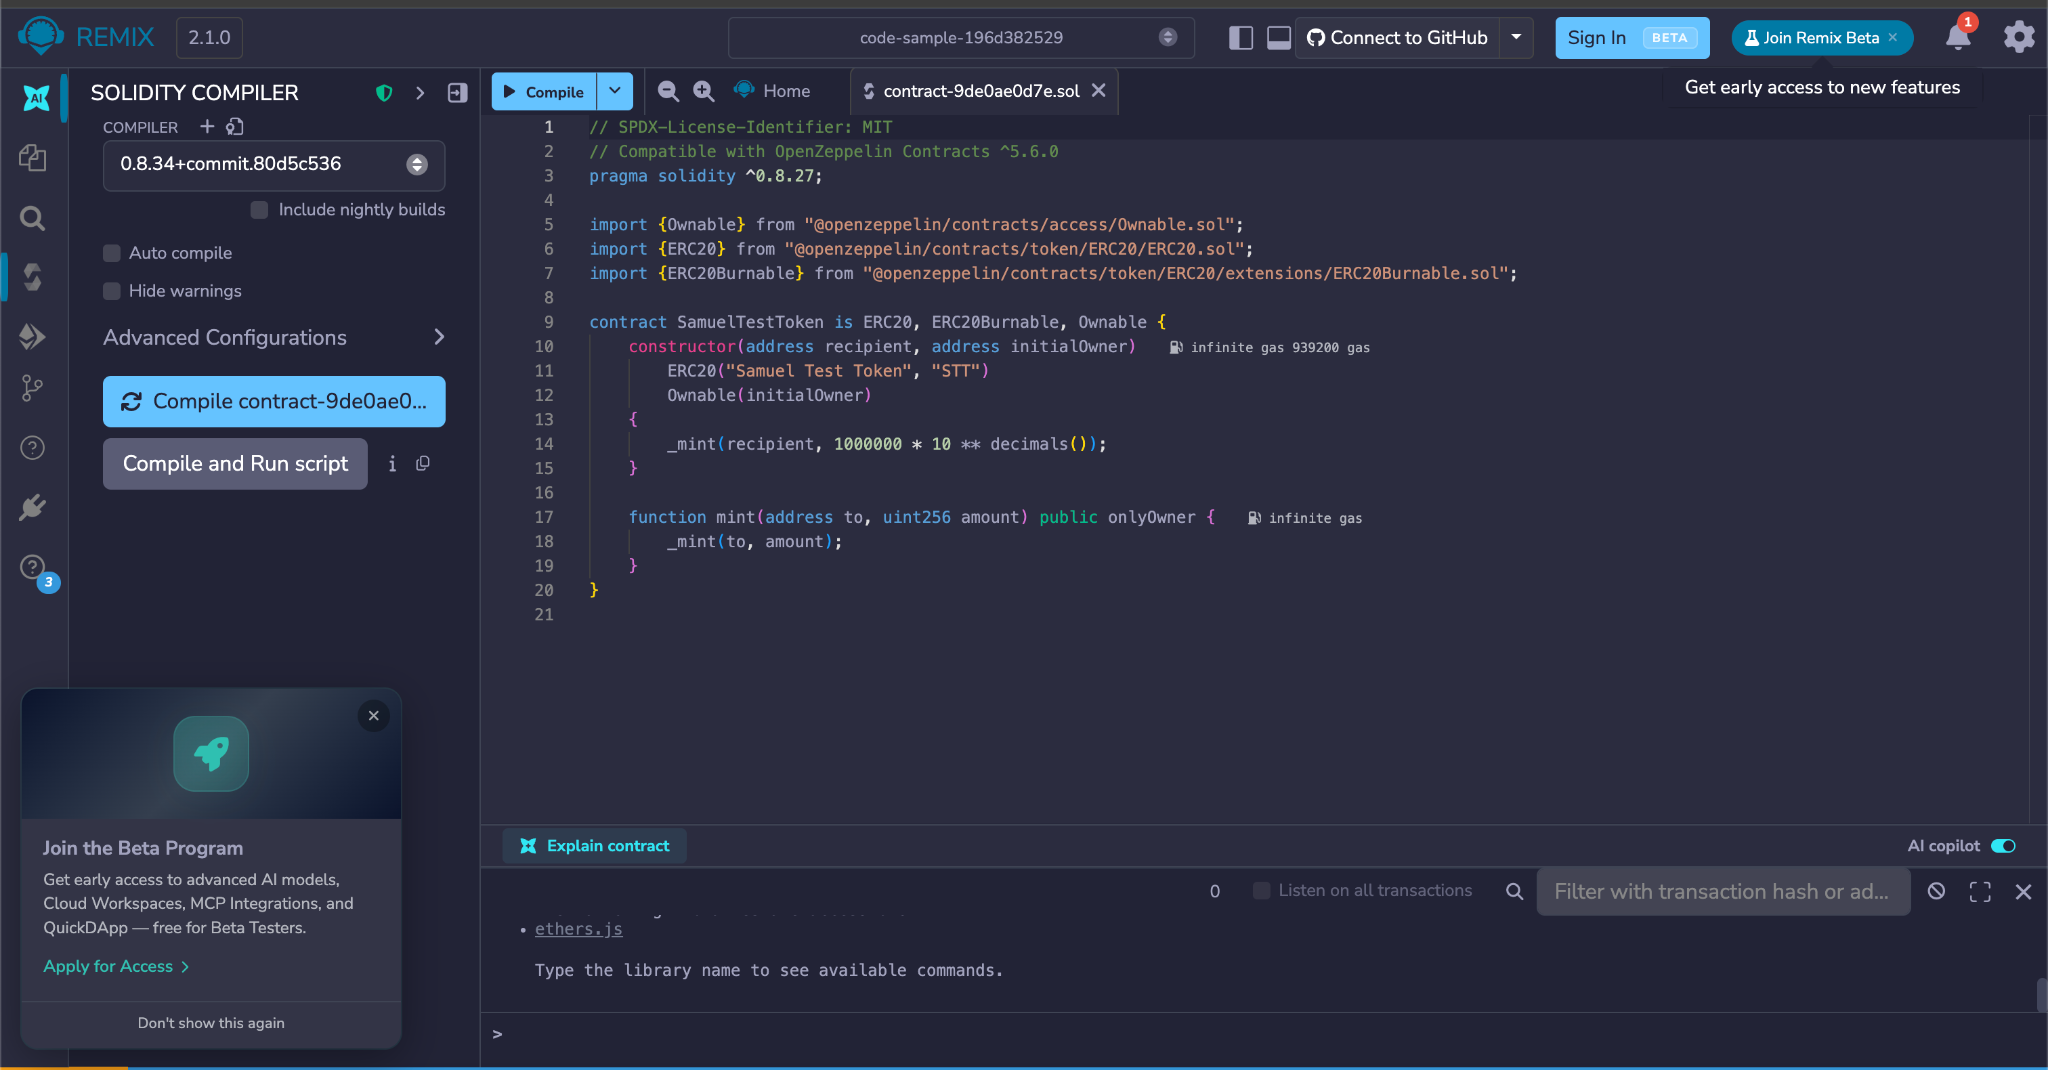
Task: Clear the terminal console
Action: coord(1937,891)
